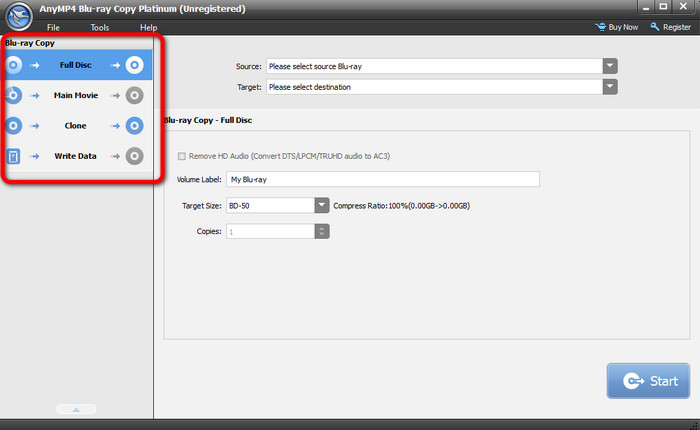
Task: Click the Full Disc source disc icon
Action: pyautogui.click(x=13, y=65)
